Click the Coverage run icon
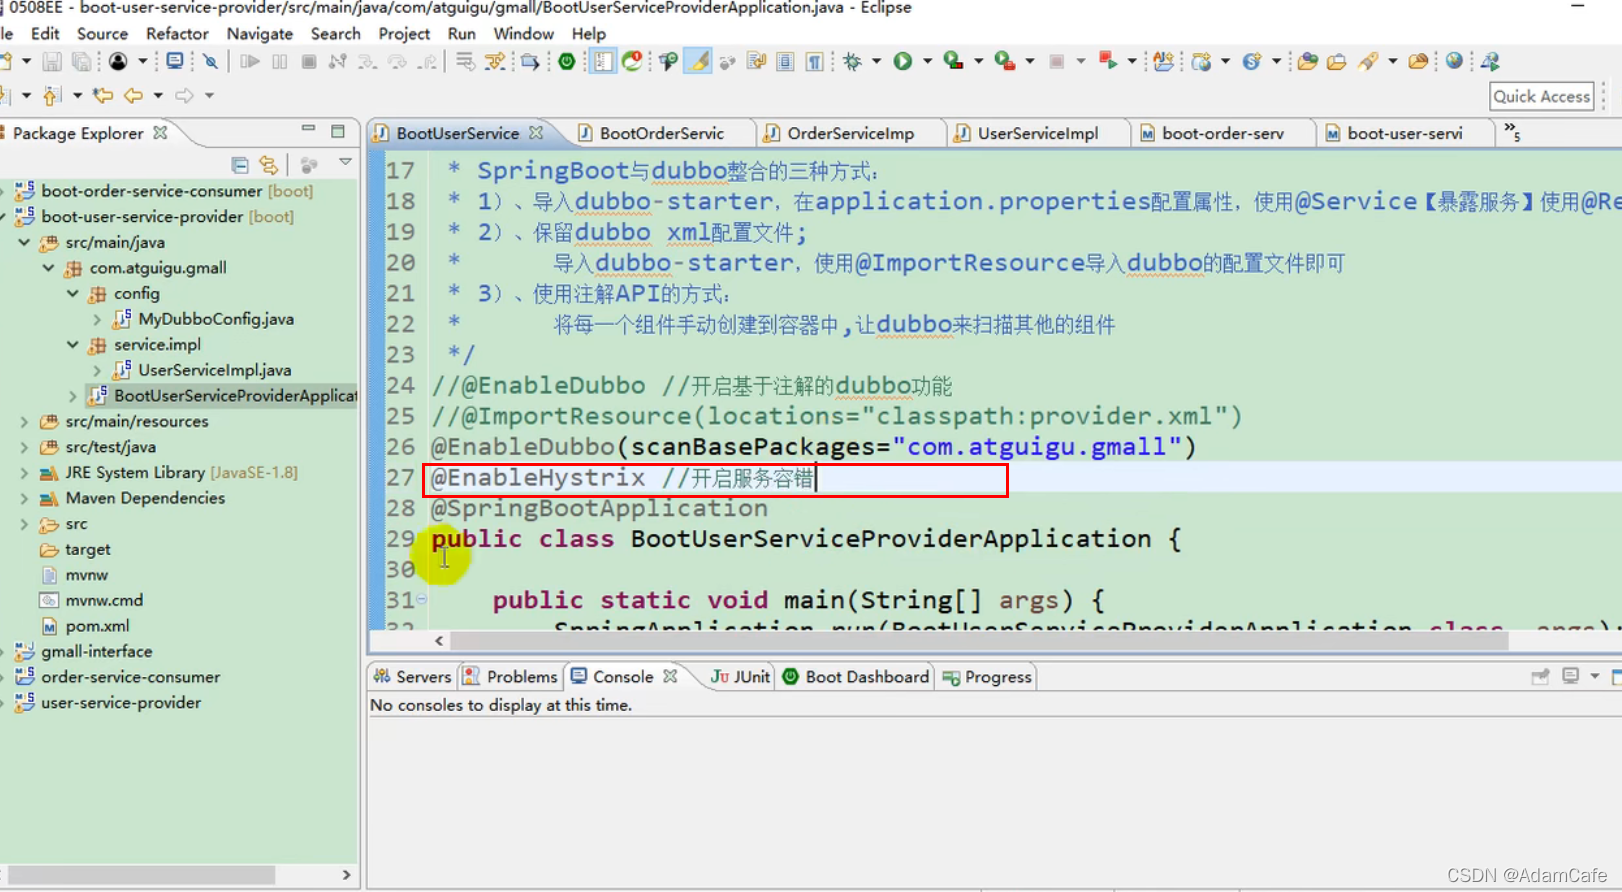 [954, 62]
